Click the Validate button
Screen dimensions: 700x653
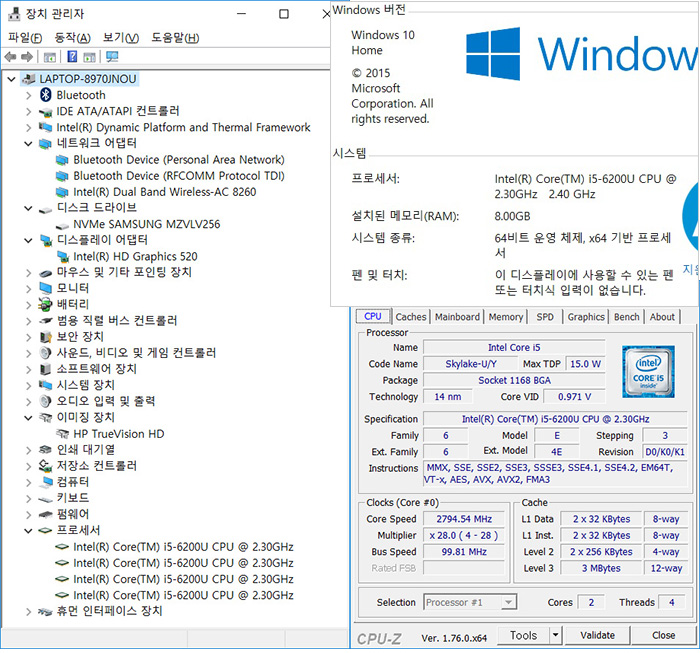[x=597, y=635]
